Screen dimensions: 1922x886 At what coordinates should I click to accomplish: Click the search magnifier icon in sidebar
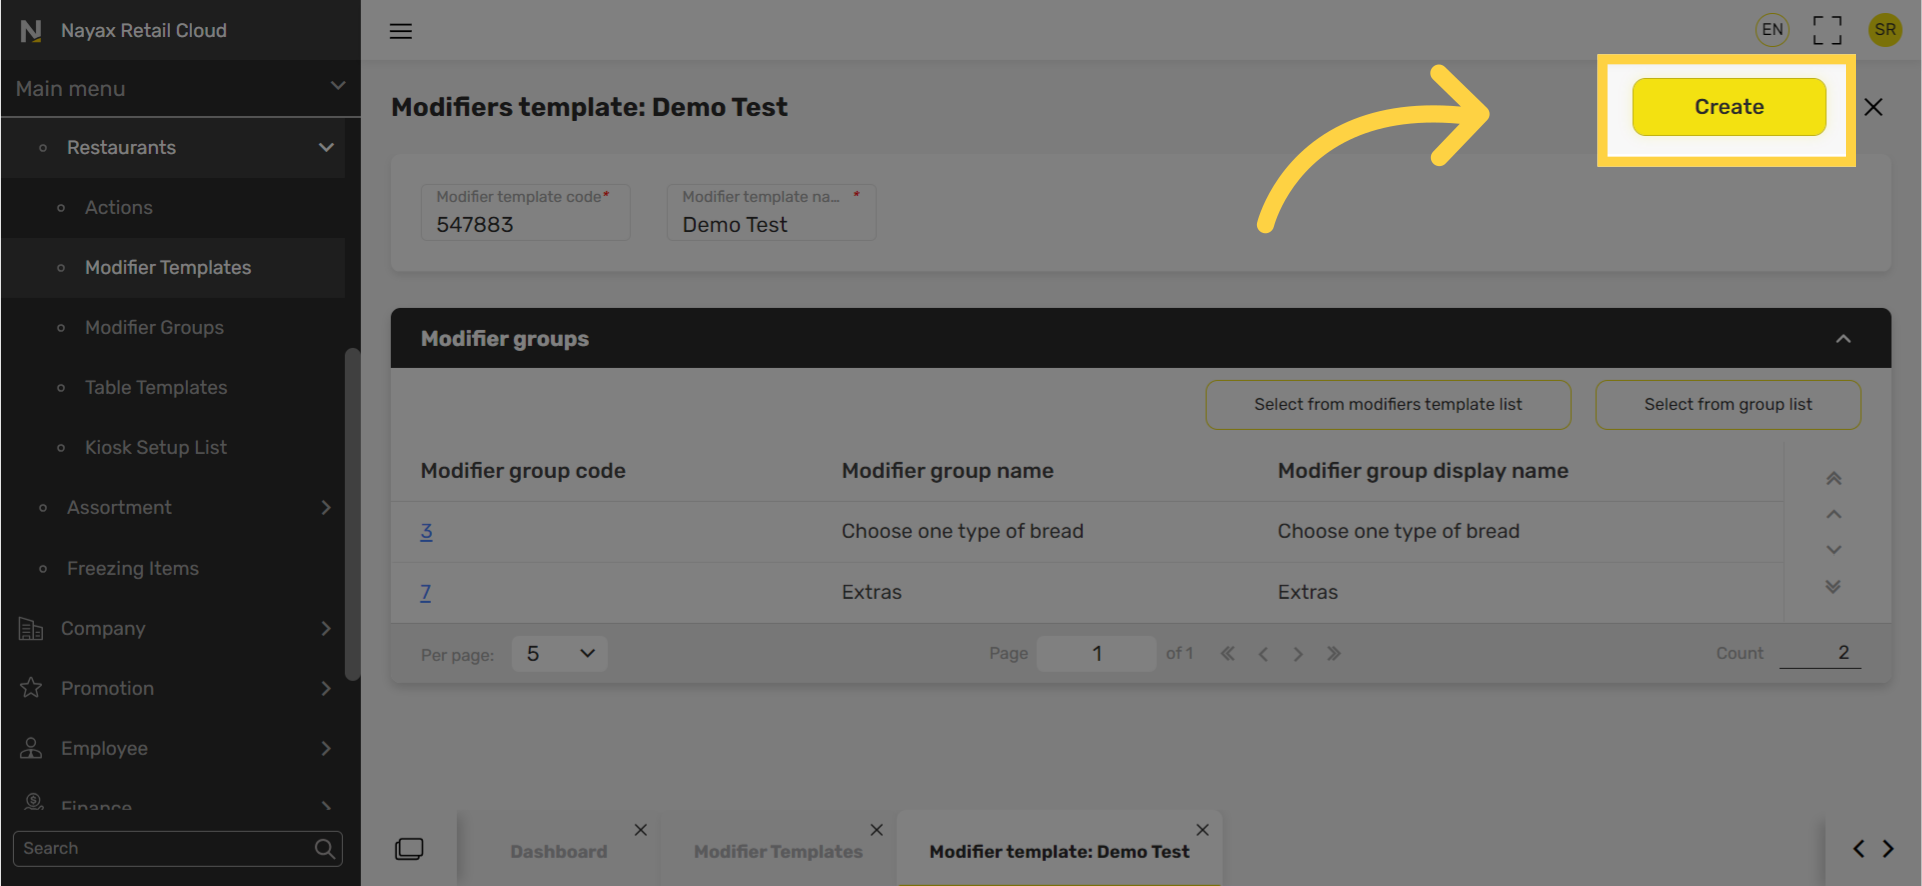click(324, 849)
